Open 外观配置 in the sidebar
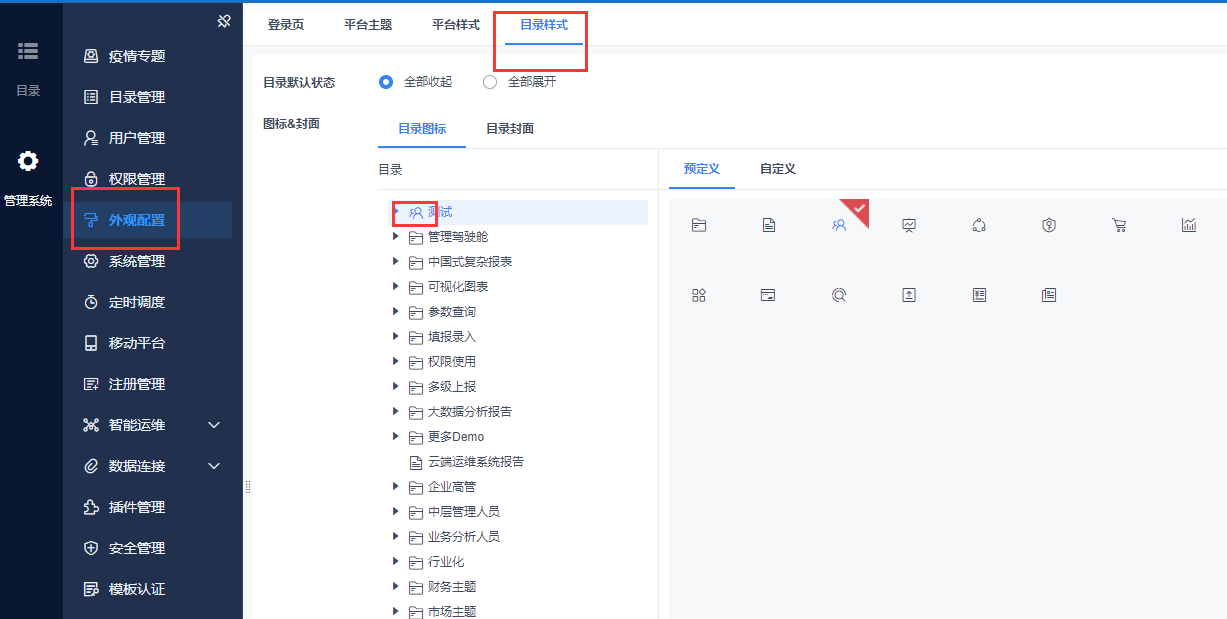This screenshot has height=619, width=1227. [x=147, y=220]
